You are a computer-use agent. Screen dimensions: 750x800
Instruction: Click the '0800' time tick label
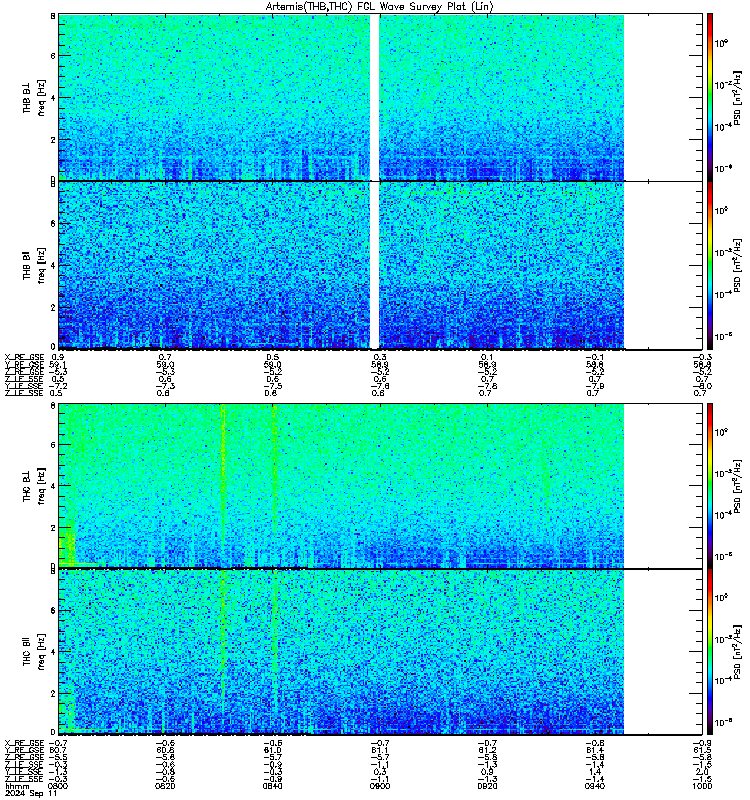(x=58, y=786)
